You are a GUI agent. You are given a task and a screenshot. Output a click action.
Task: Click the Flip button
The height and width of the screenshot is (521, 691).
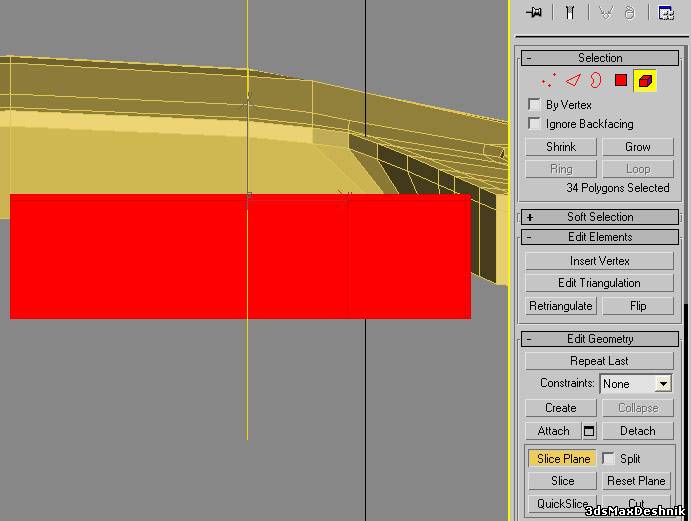[638, 306]
